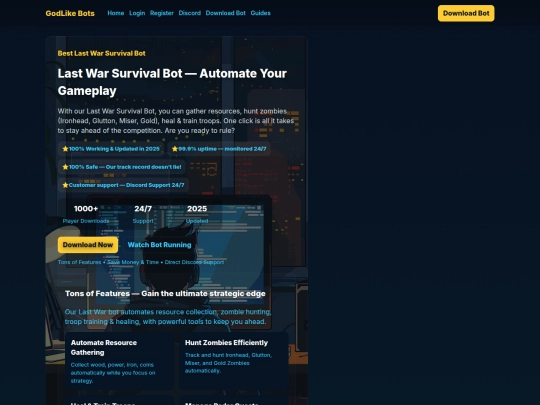The width and height of the screenshot is (540, 405).
Task: Click the 'Best Last War Survival Bot' tagline
Action: pos(102,53)
